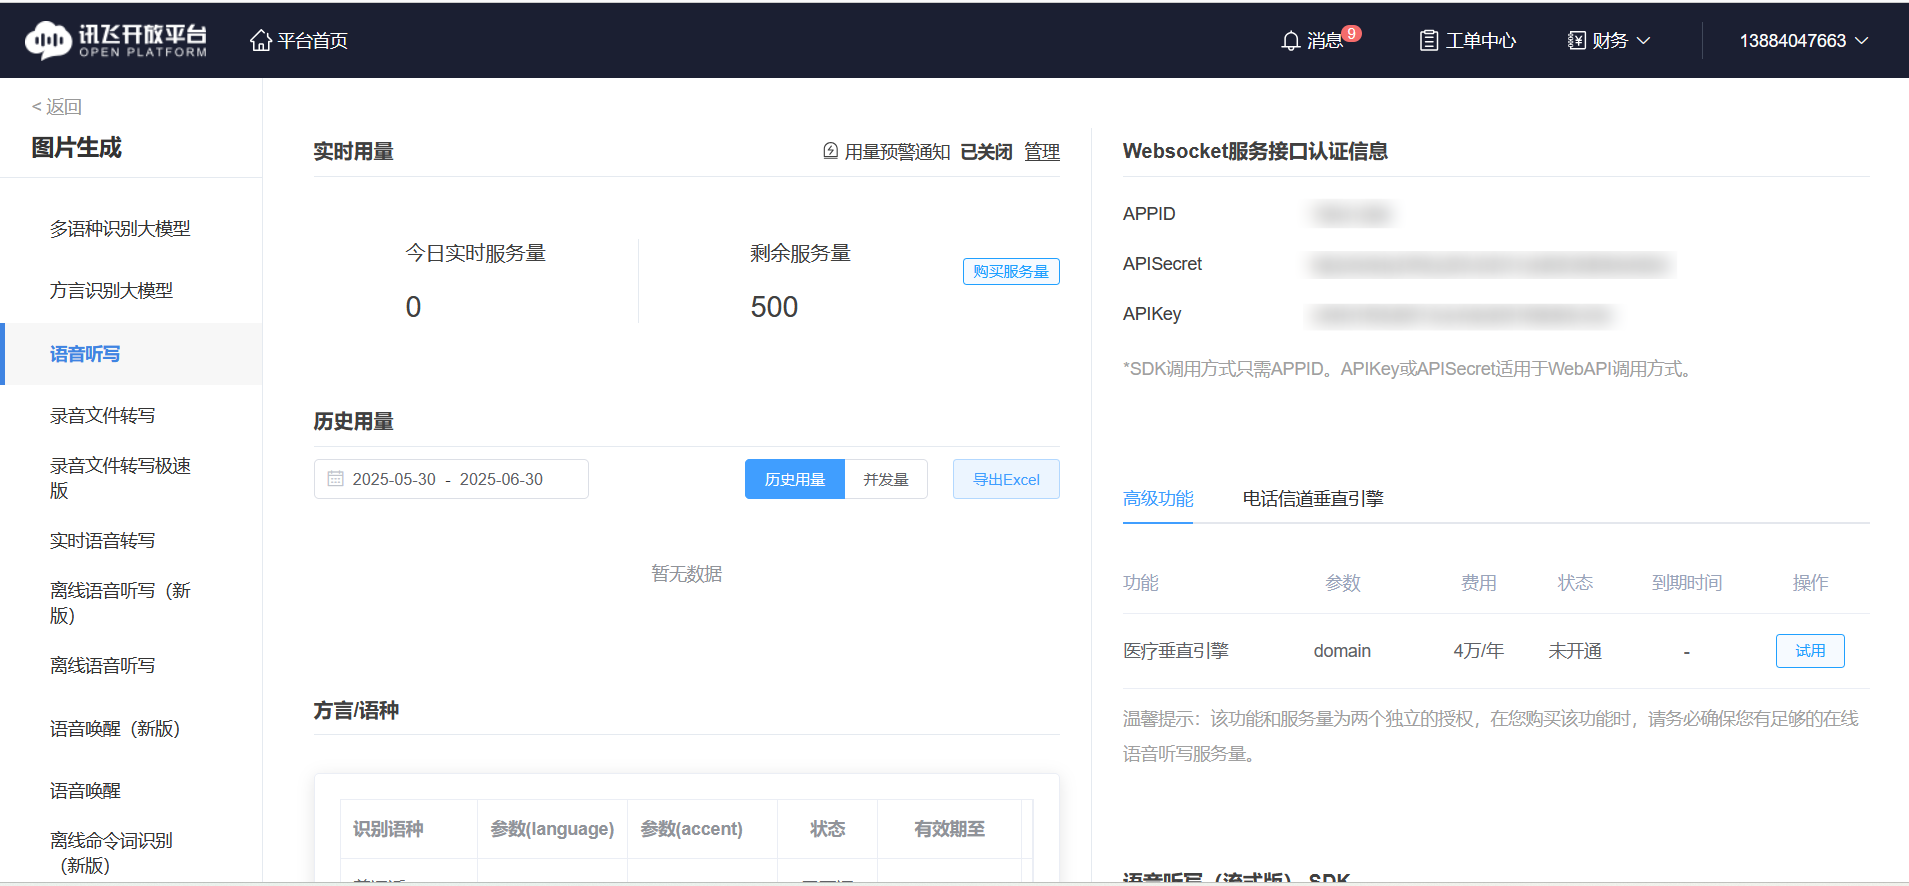Image resolution: width=1909 pixels, height=886 pixels.
Task: Click 试用 for 医疗垂直引擎
Action: [x=1810, y=651]
